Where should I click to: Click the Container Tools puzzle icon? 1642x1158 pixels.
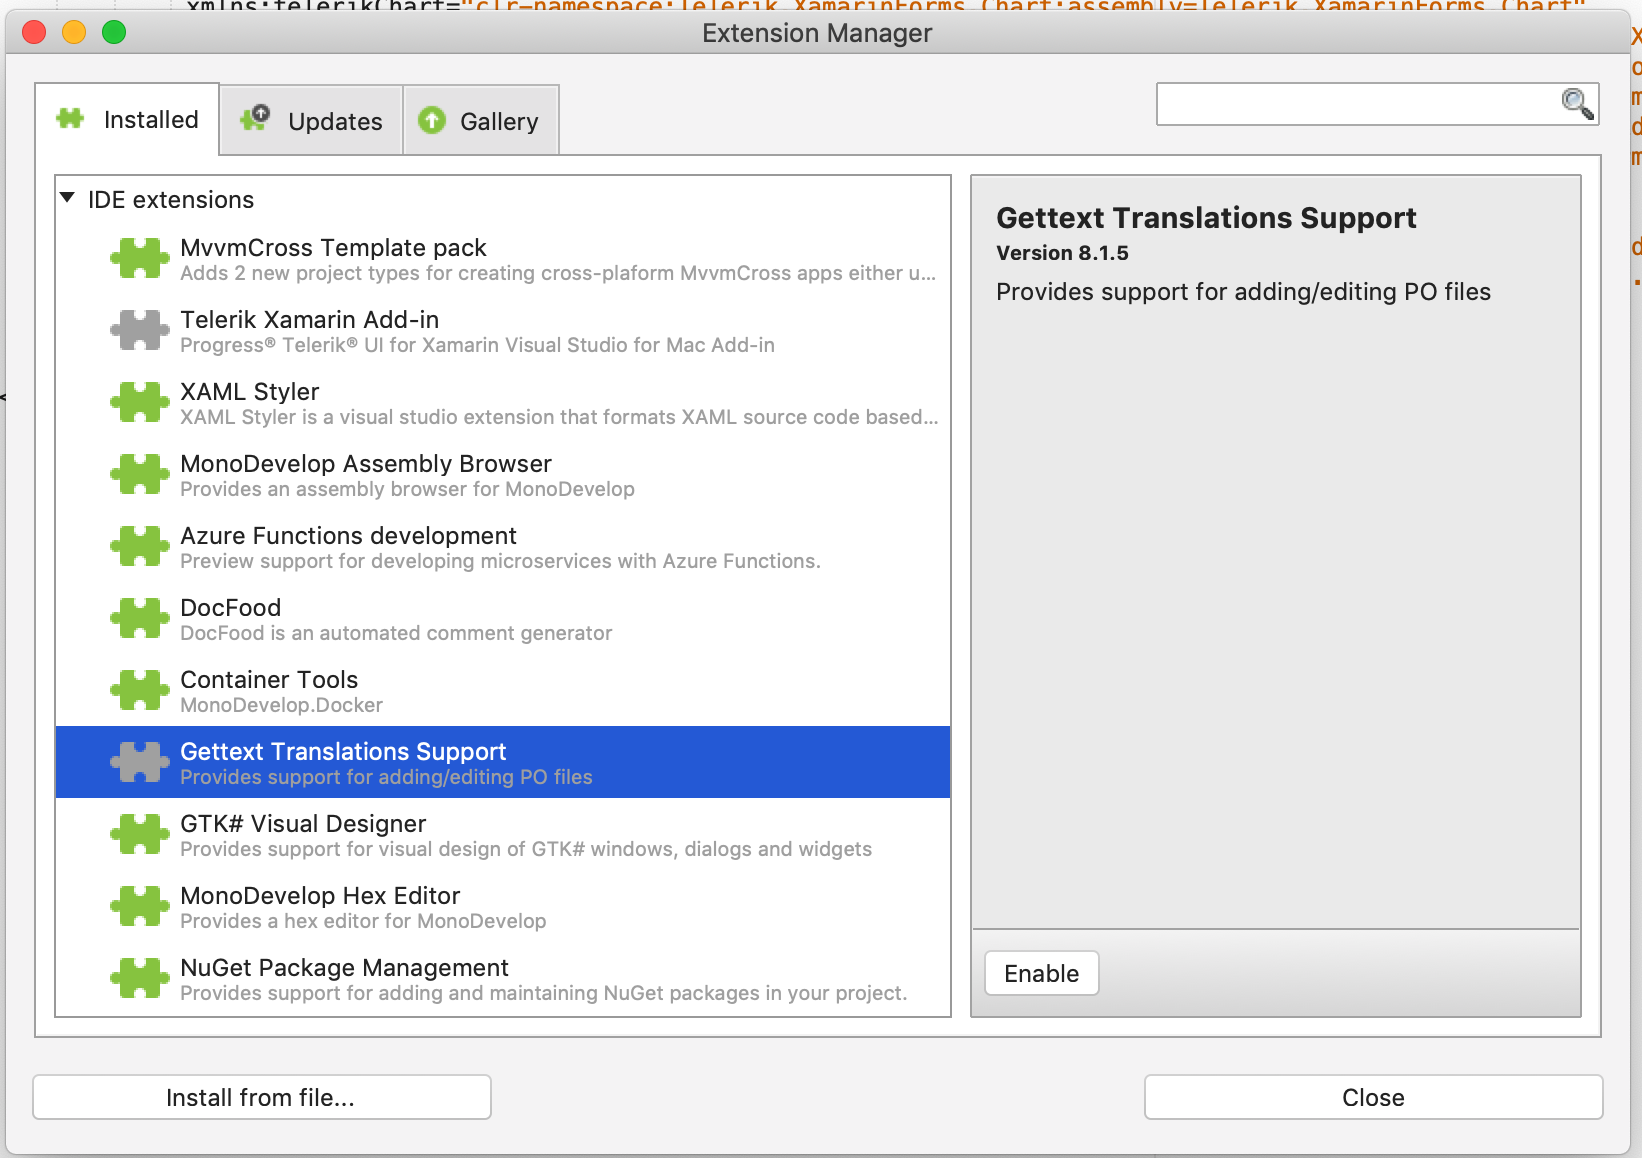click(x=139, y=690)
